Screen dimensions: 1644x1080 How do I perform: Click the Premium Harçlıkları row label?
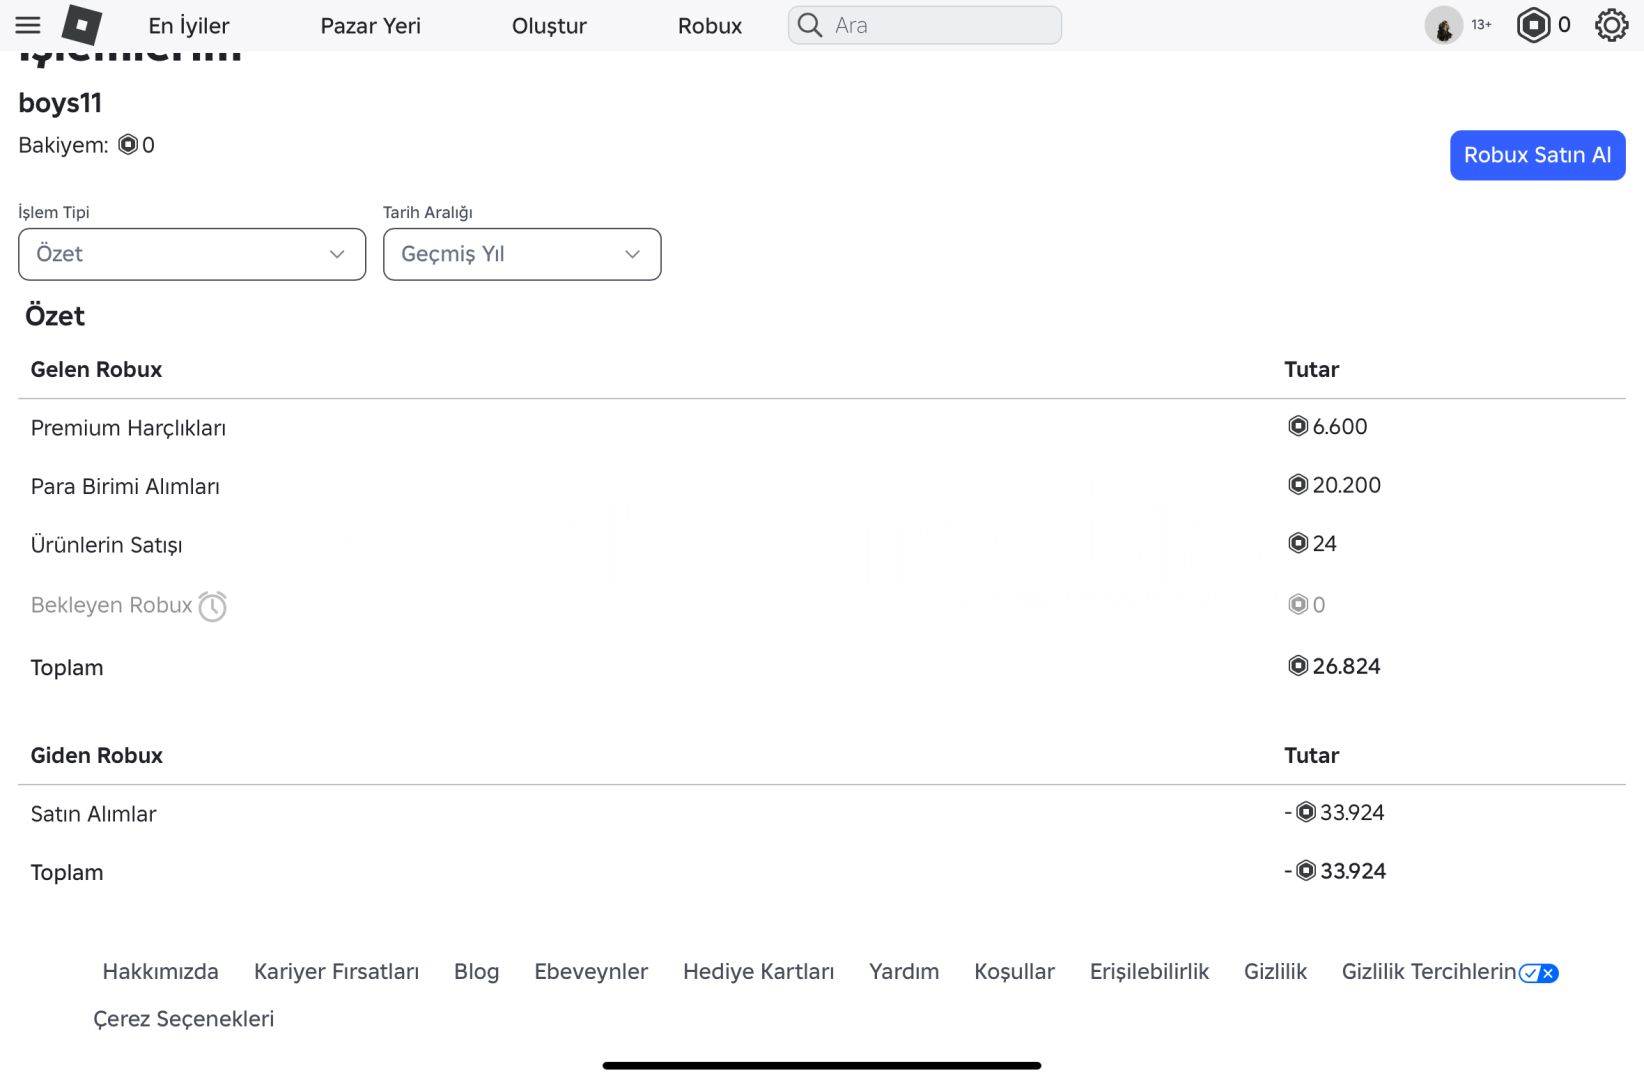tap(128, 428)
